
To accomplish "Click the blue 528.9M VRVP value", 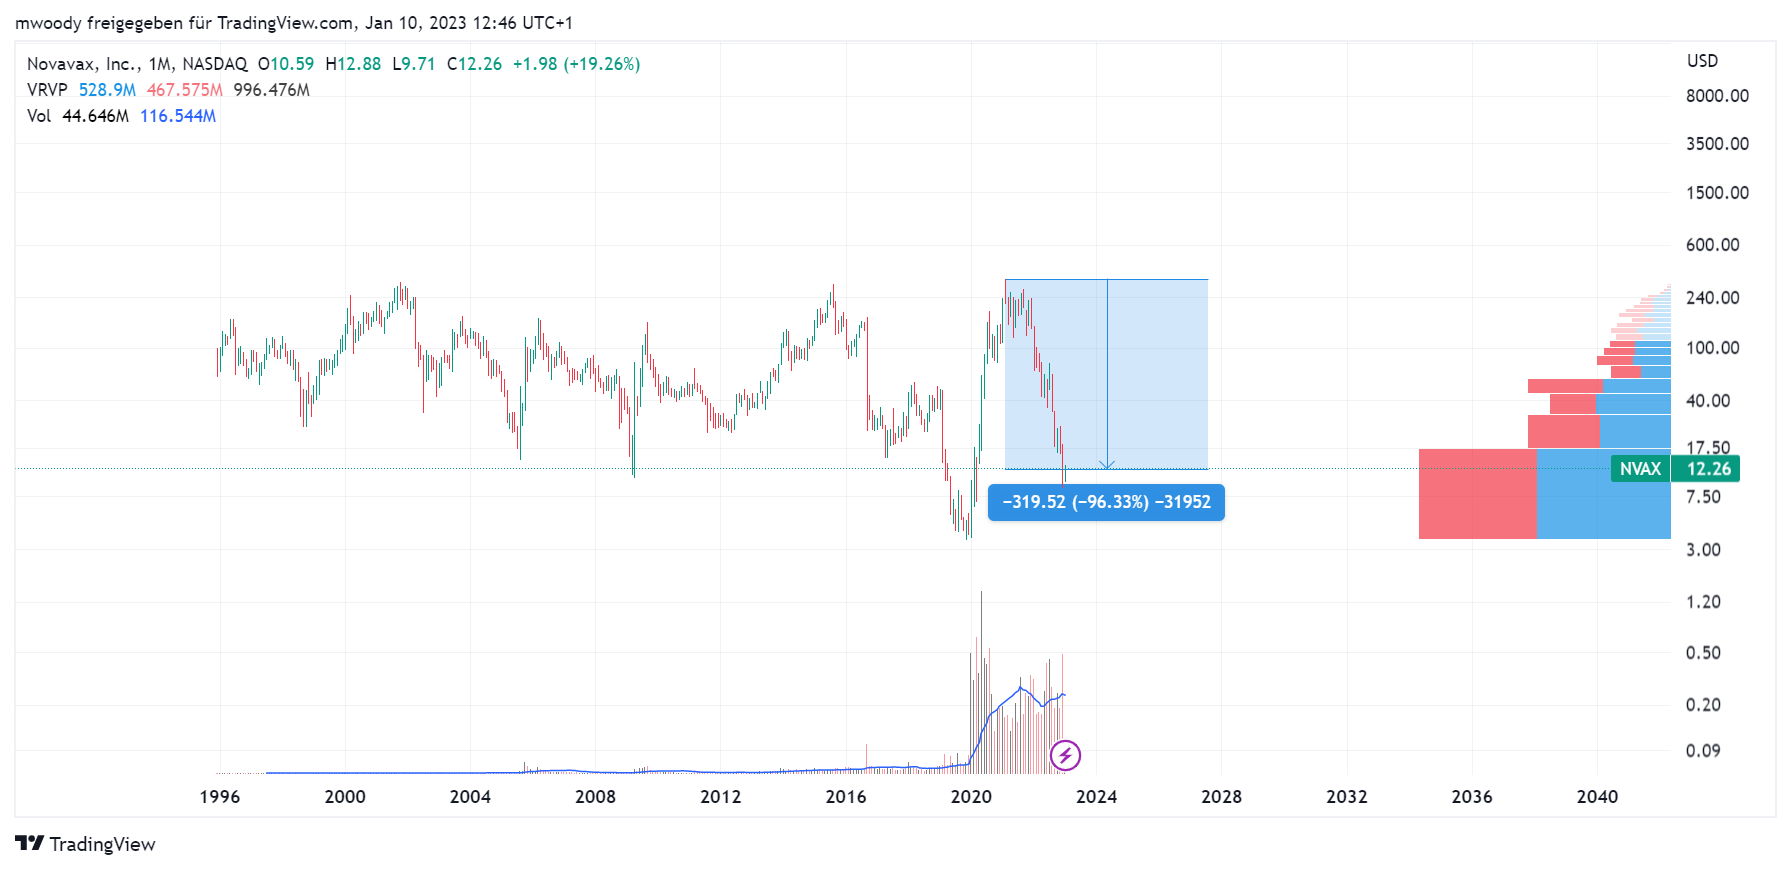I will point(107,90).
